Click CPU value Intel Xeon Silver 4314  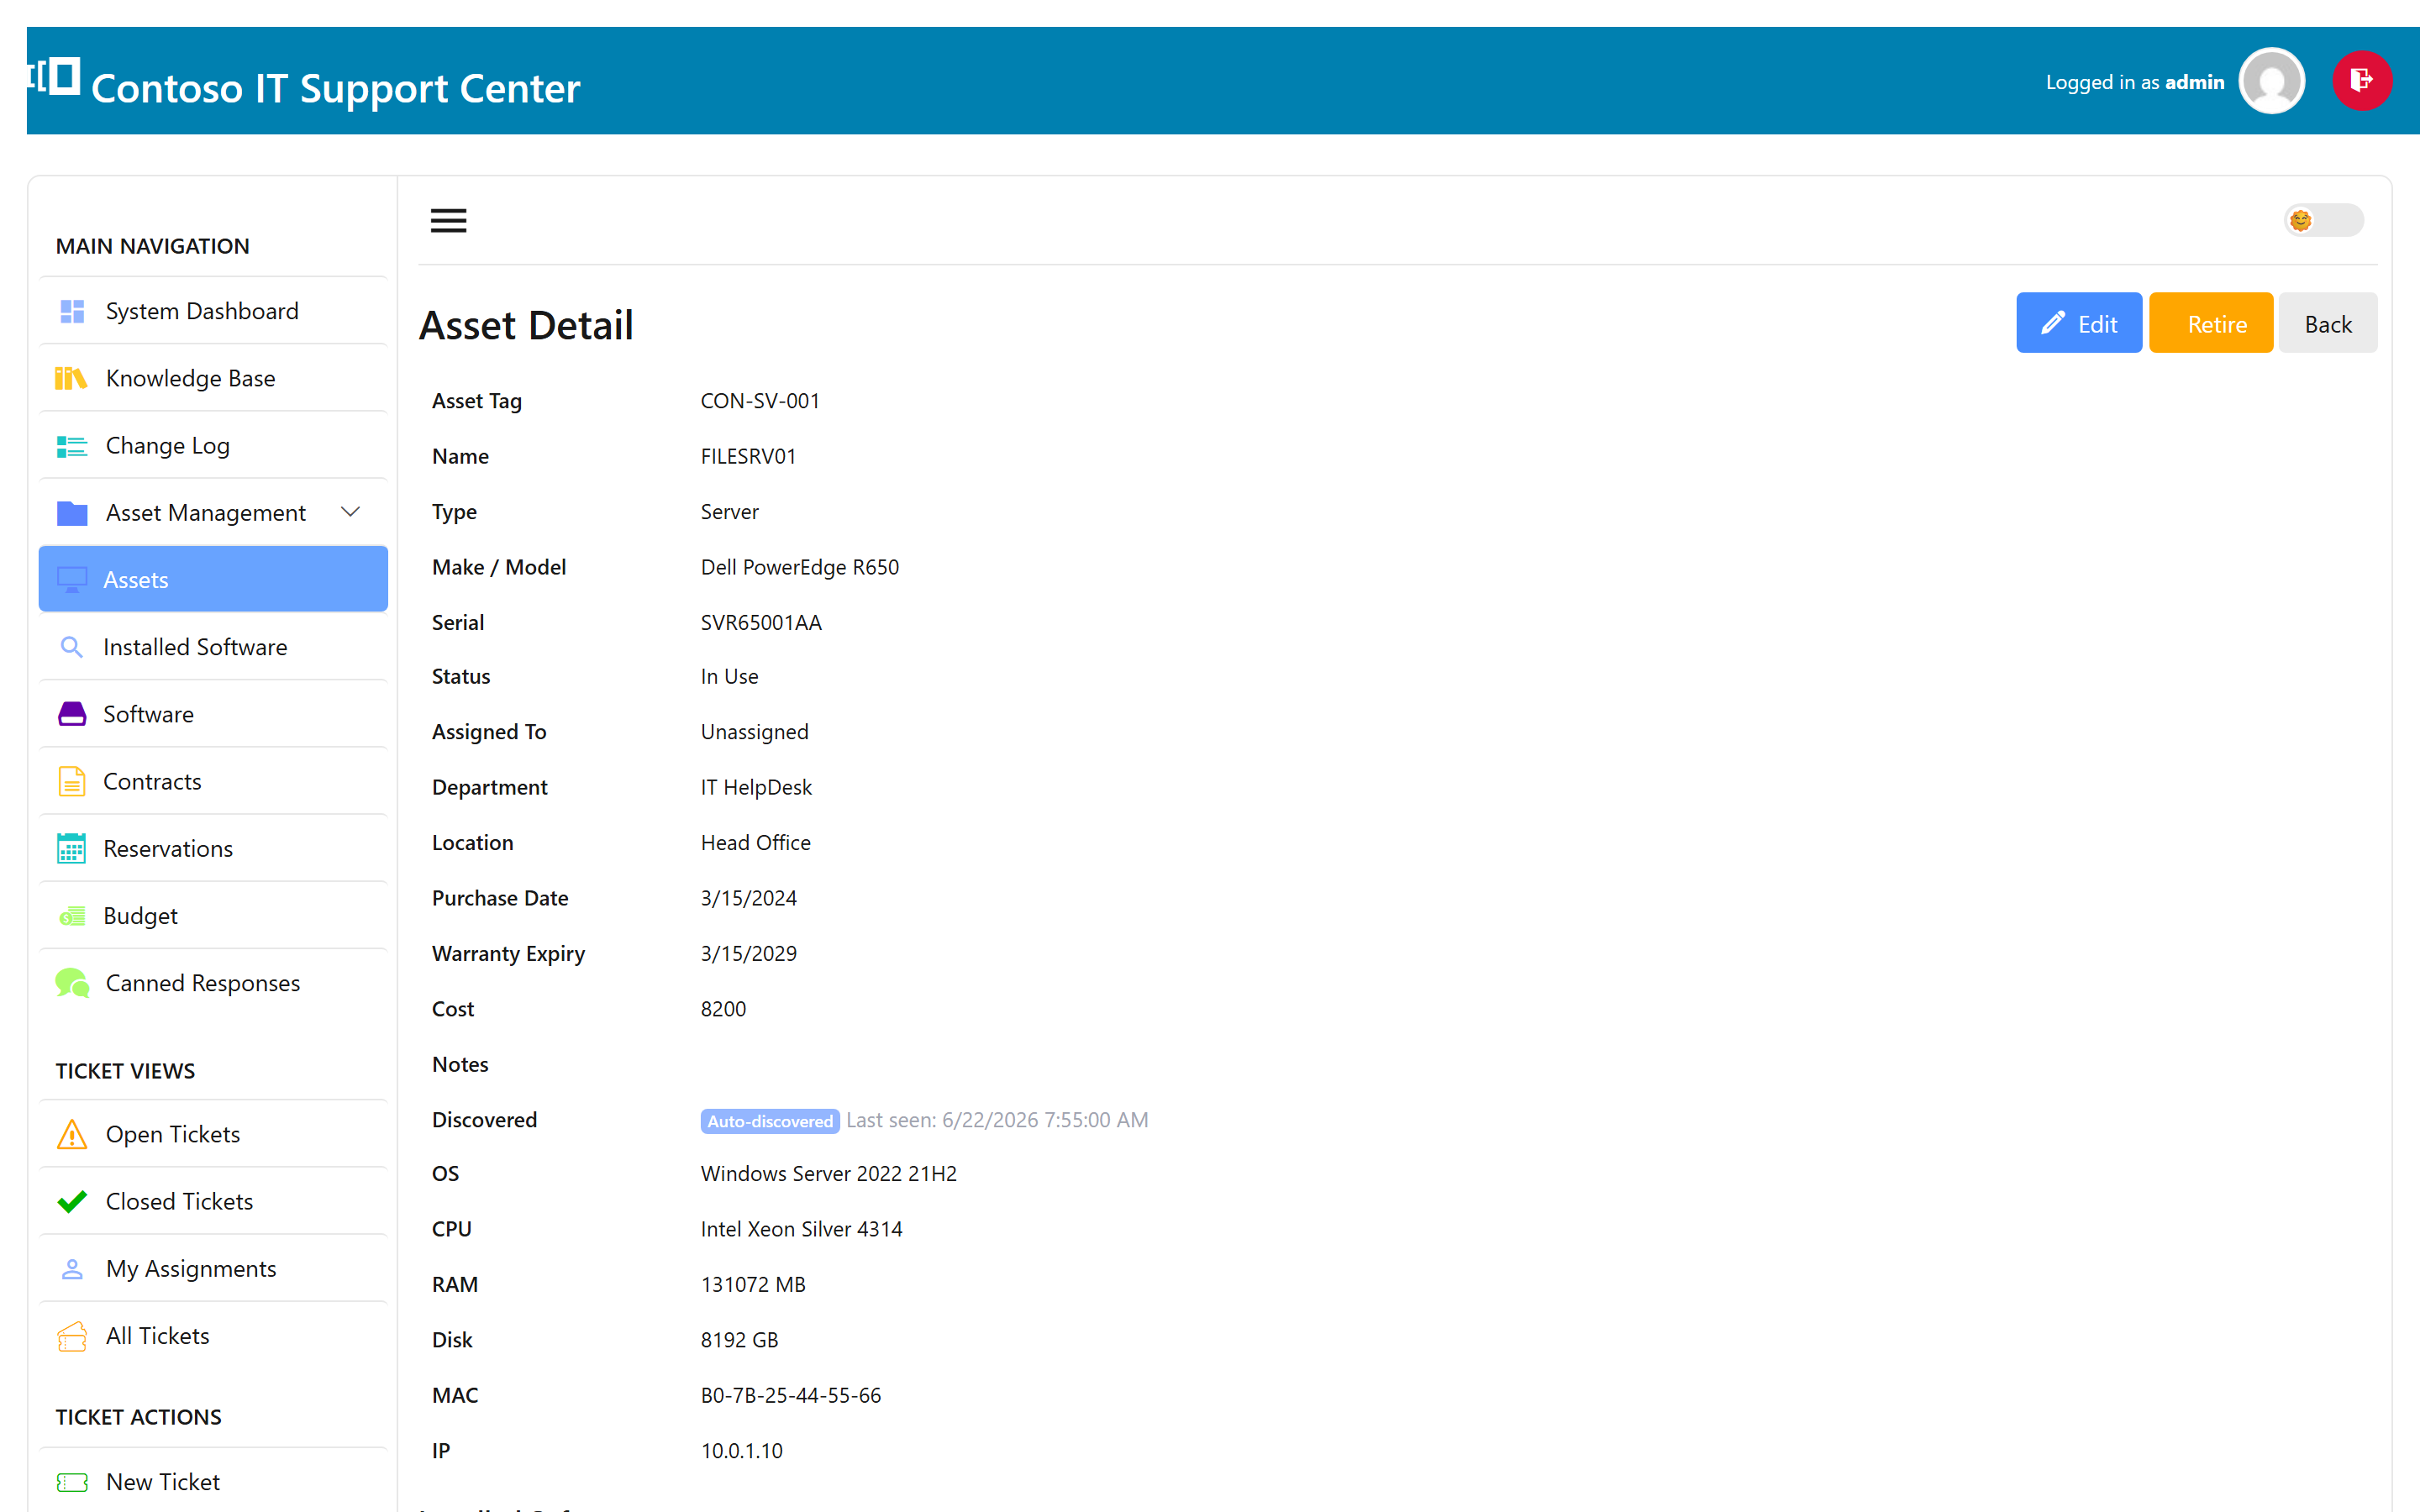tap(801, 1229)
